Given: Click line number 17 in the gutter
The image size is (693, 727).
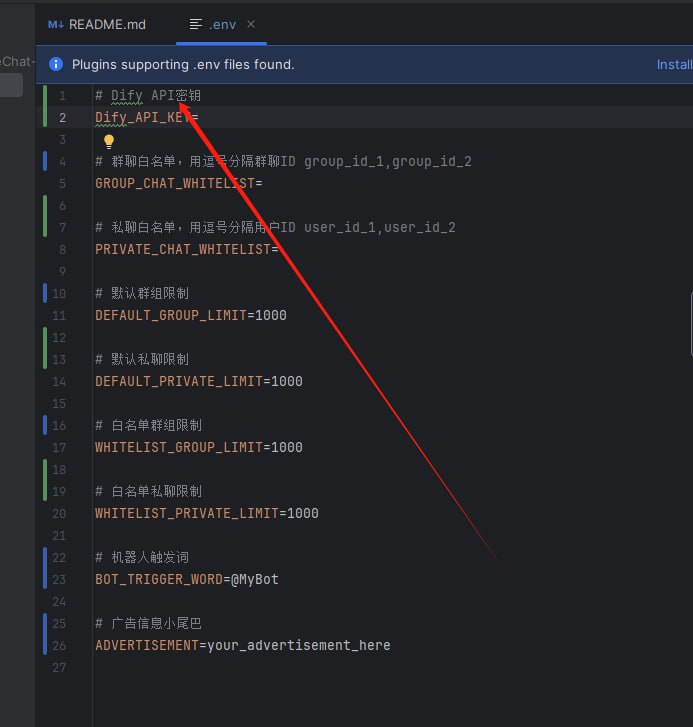Looking at the screenshot, I should pos(59,447).
